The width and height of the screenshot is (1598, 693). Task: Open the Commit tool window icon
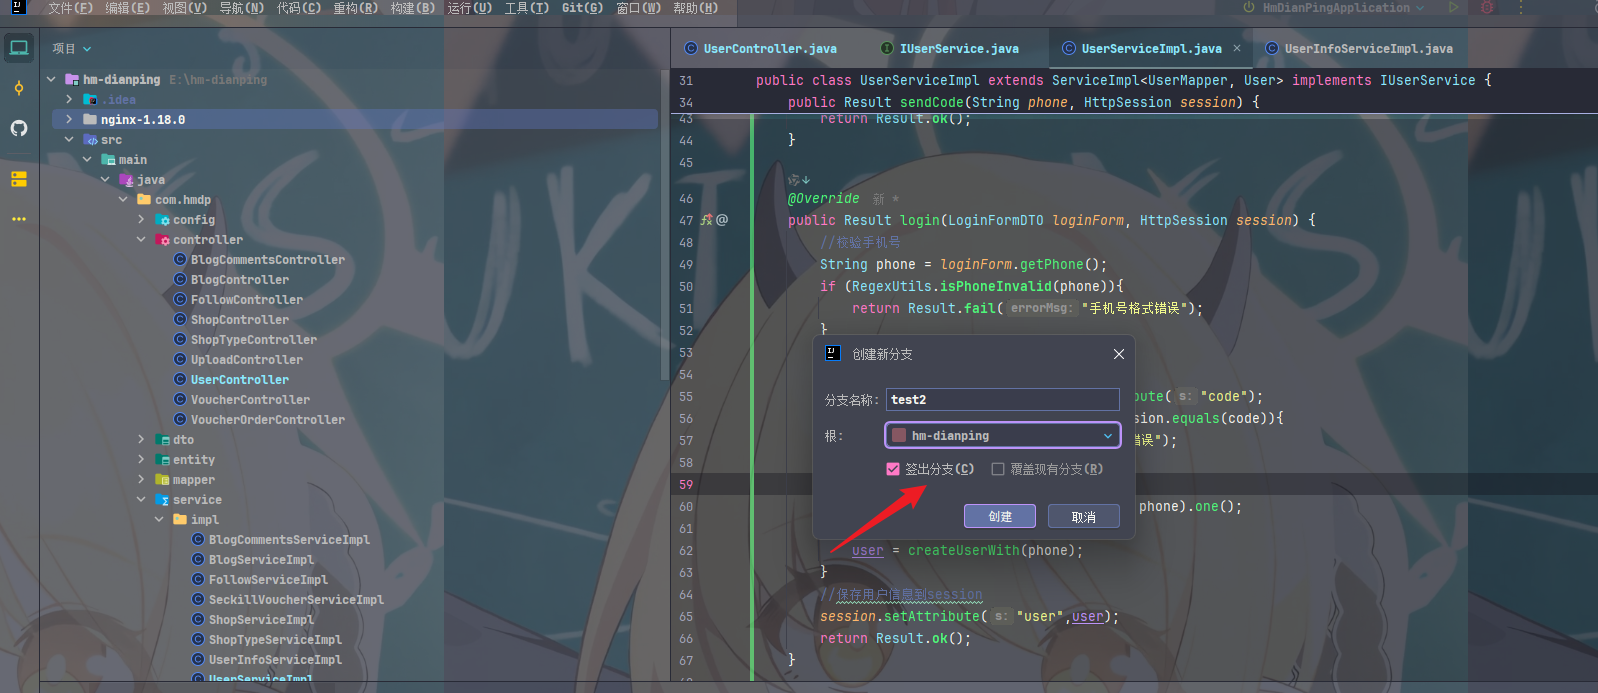pyautogui.click(x=19, y=88)
